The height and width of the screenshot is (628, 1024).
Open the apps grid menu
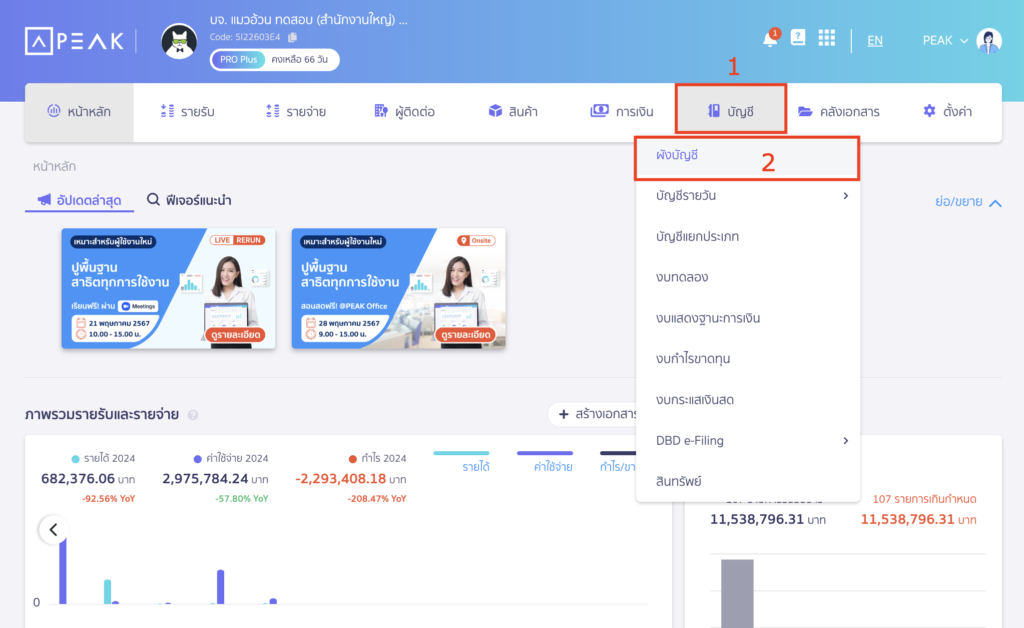[826, 38]
